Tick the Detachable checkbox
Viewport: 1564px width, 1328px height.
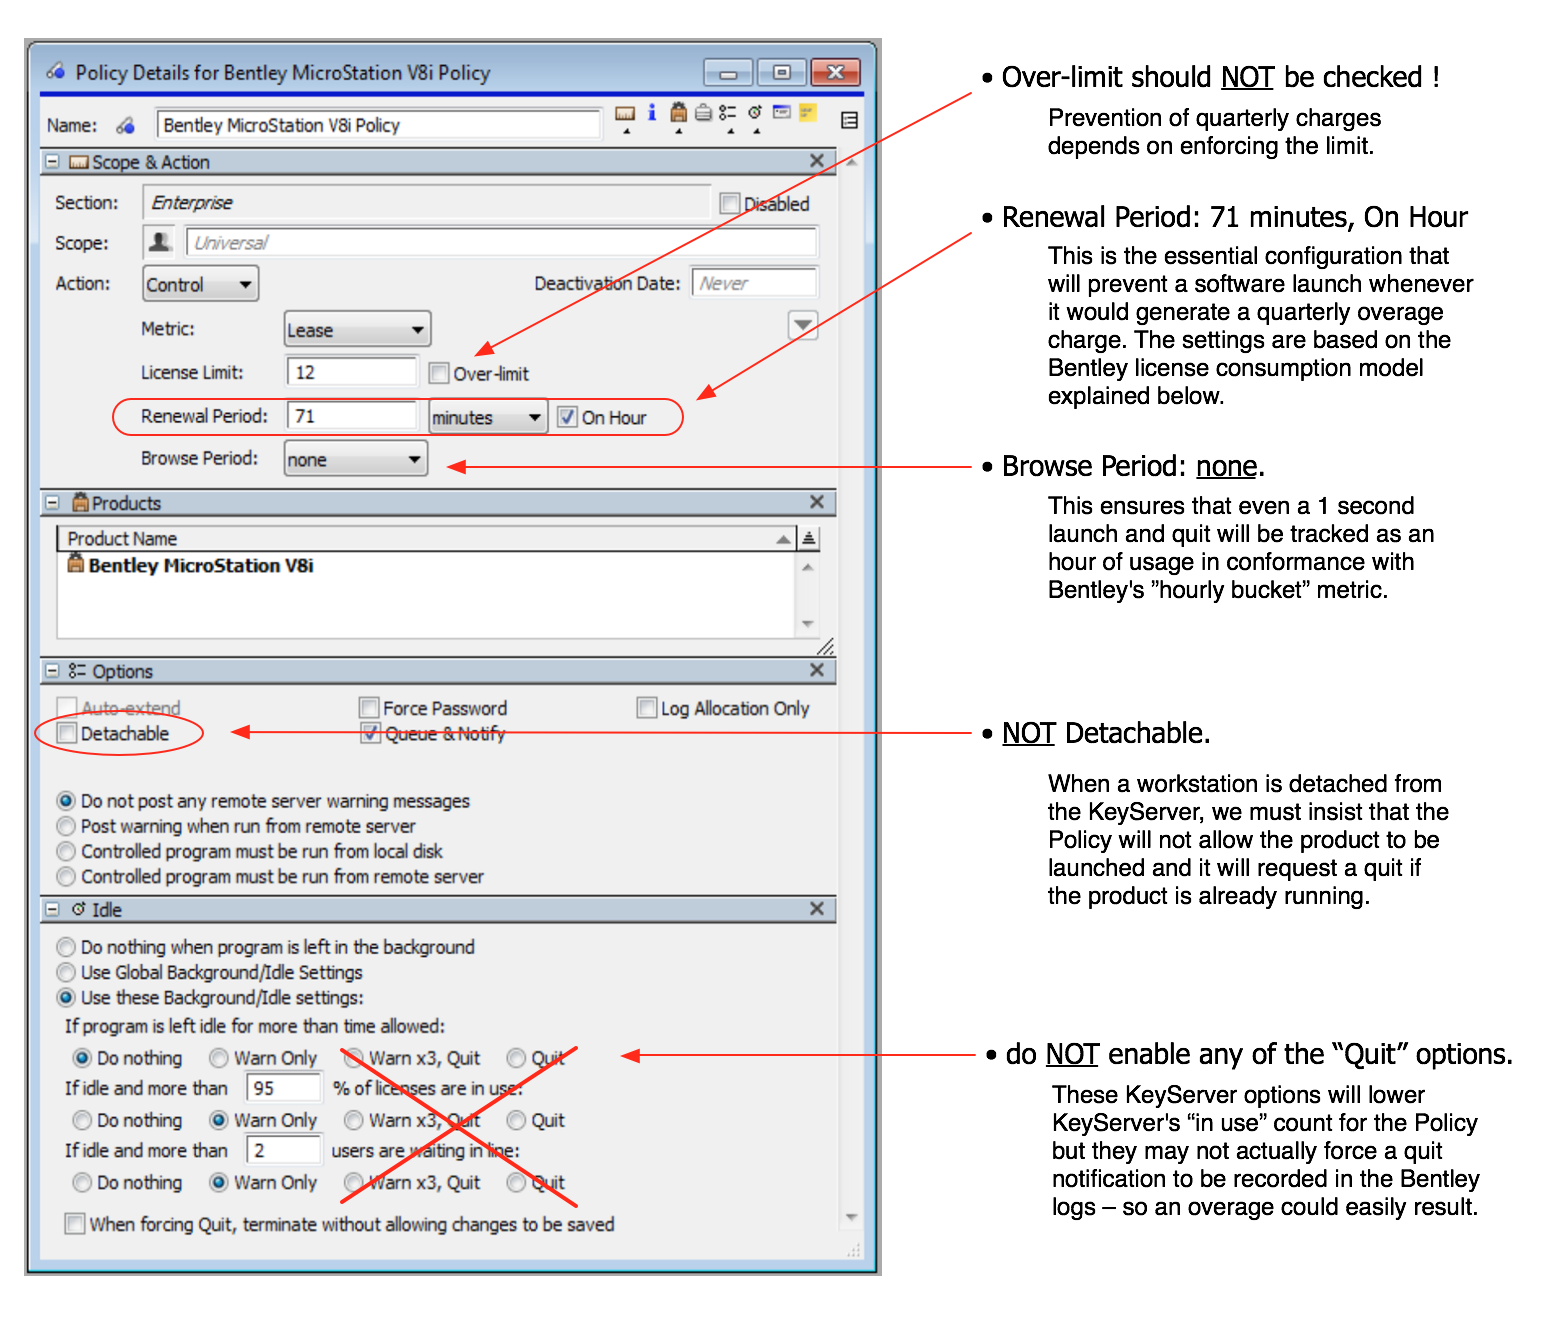(x=67, y=733)
